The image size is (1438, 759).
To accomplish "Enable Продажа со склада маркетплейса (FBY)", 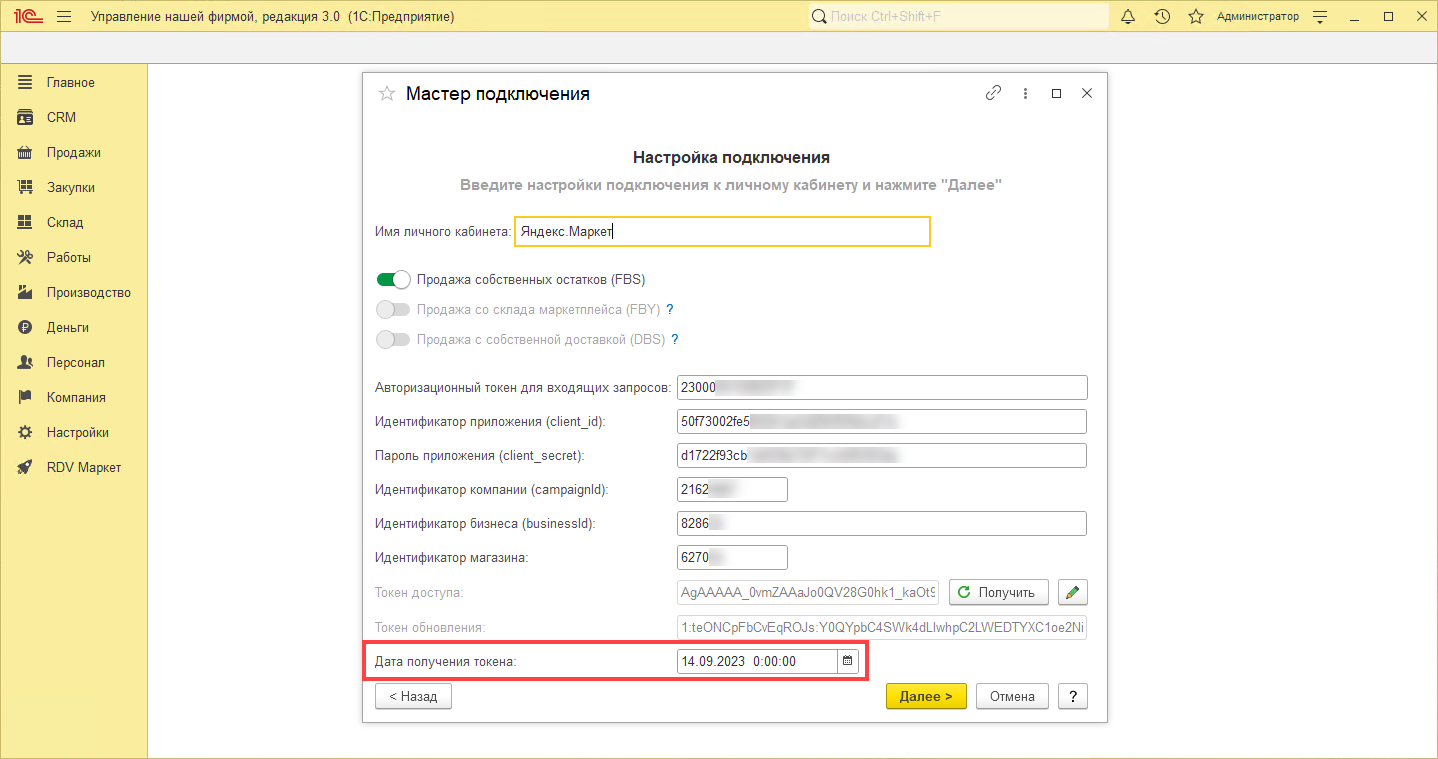I will 393,310.
